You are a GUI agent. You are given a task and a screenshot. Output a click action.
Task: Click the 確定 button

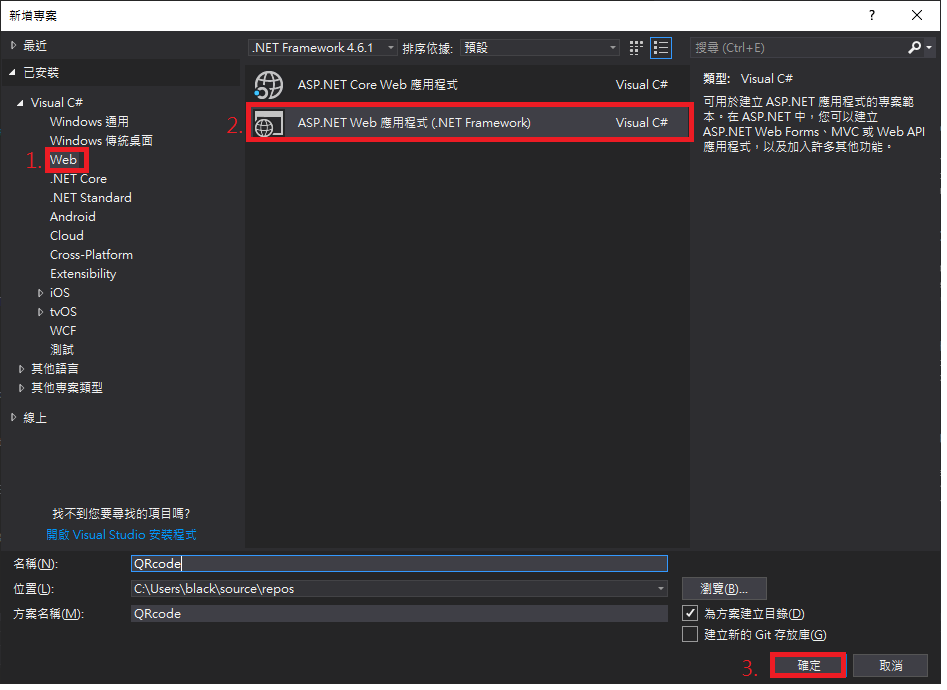[x=808, y=666]
